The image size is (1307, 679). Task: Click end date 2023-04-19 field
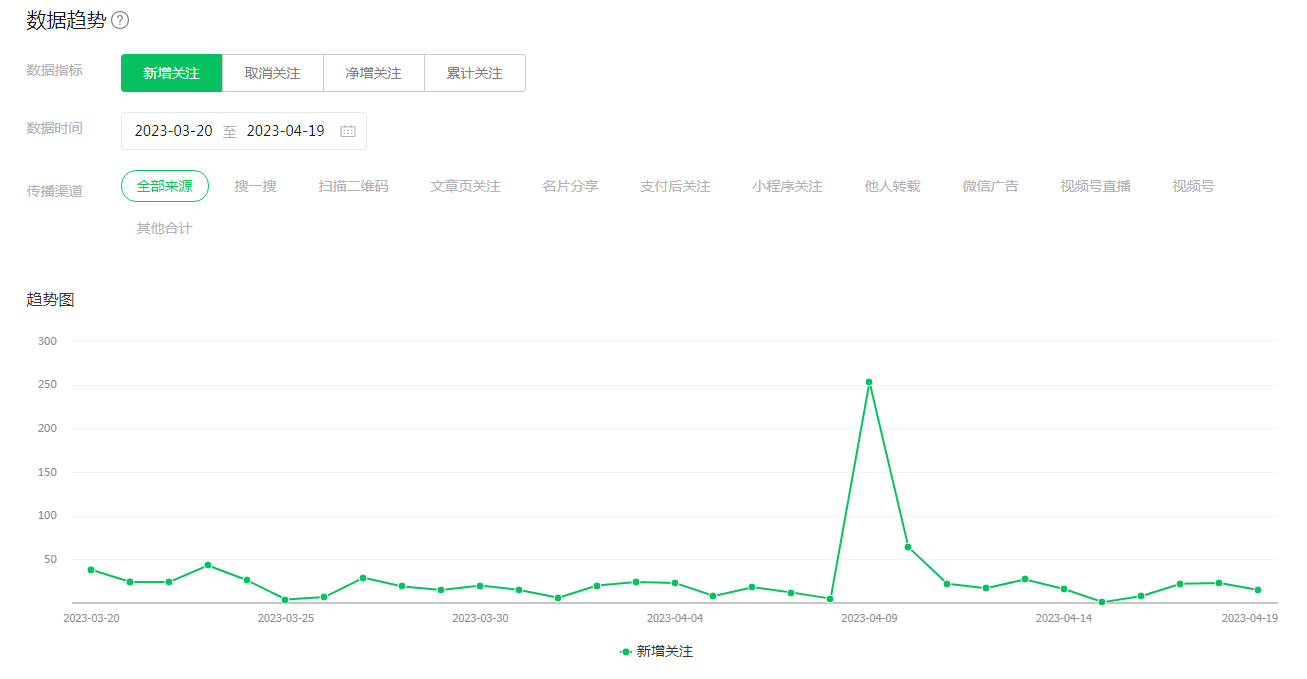pos(286,131)
